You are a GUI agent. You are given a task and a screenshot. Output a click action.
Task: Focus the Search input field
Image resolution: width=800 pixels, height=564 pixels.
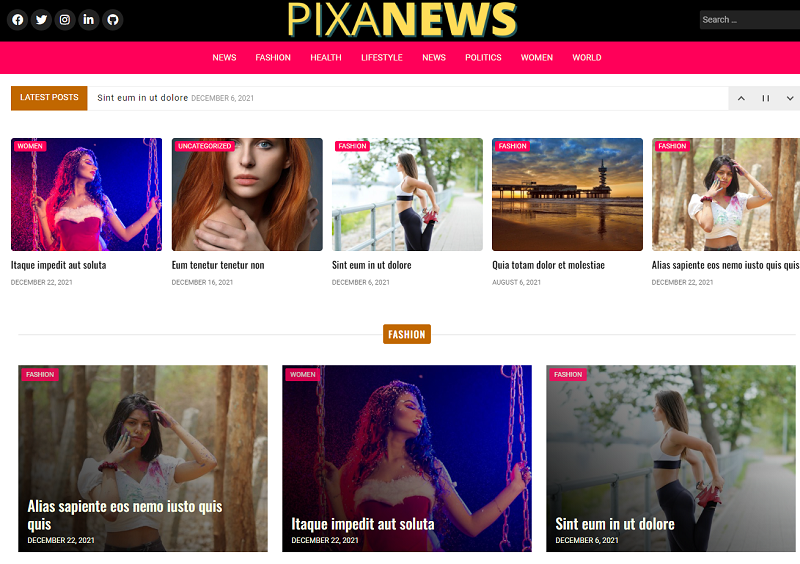749,20
